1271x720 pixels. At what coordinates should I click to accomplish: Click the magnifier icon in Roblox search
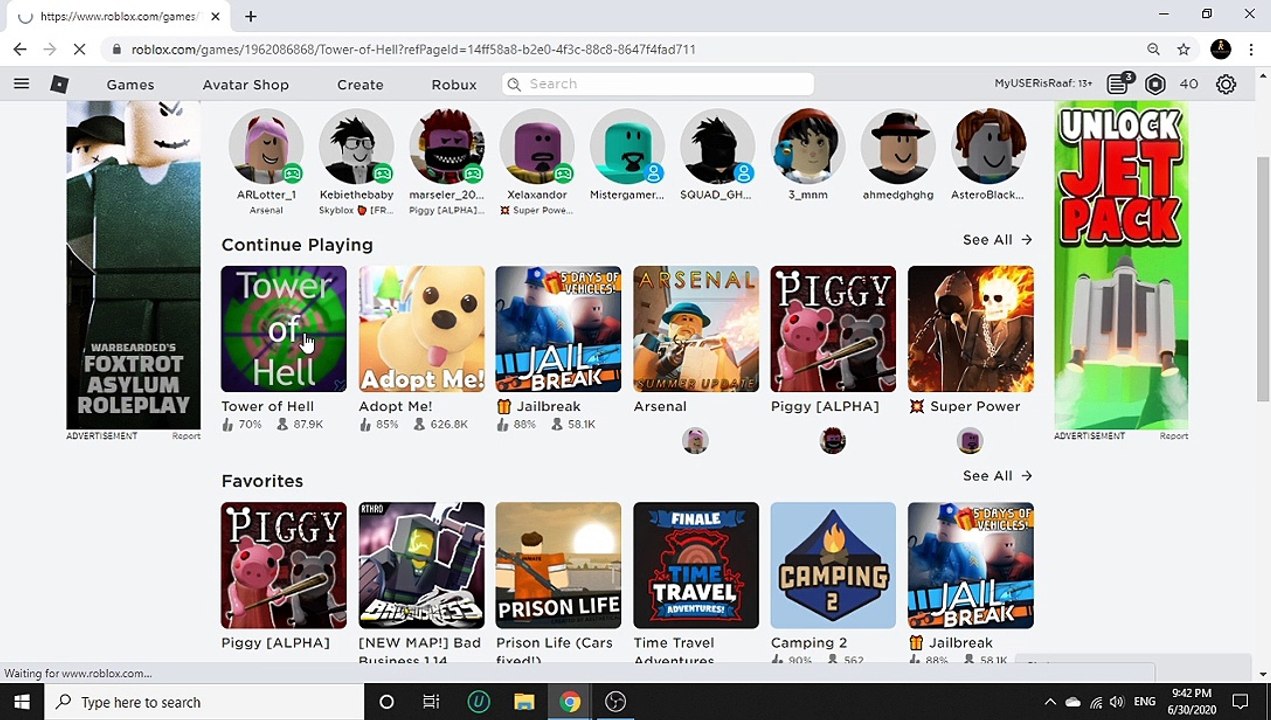[514, 84]
